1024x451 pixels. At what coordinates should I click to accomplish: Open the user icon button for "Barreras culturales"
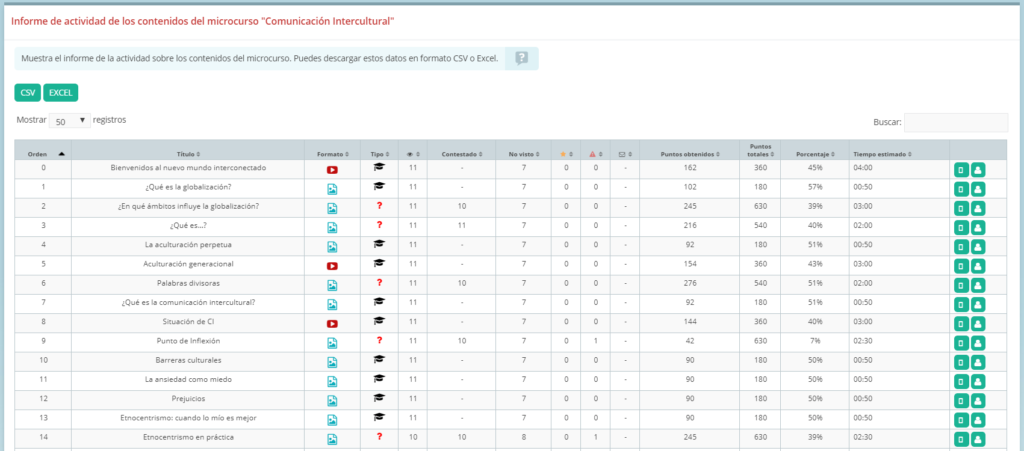pos(978,362)
